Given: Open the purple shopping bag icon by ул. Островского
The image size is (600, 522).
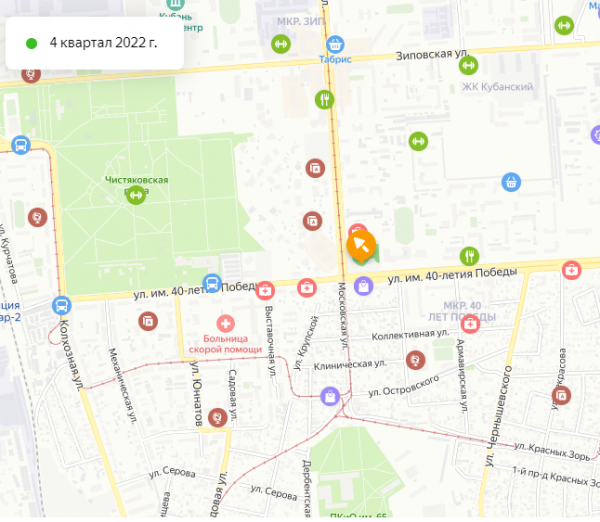Looking at the screenshot, I should [x=330, y=396].
